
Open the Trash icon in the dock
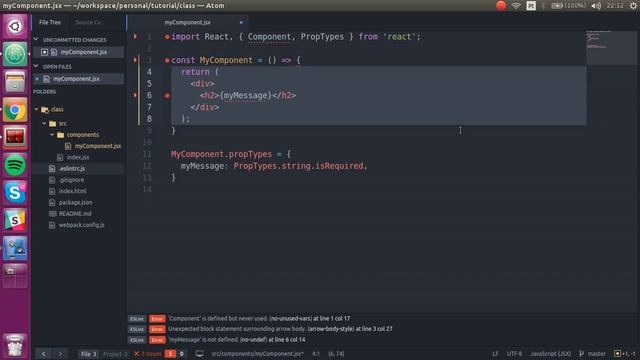point(15,345)
